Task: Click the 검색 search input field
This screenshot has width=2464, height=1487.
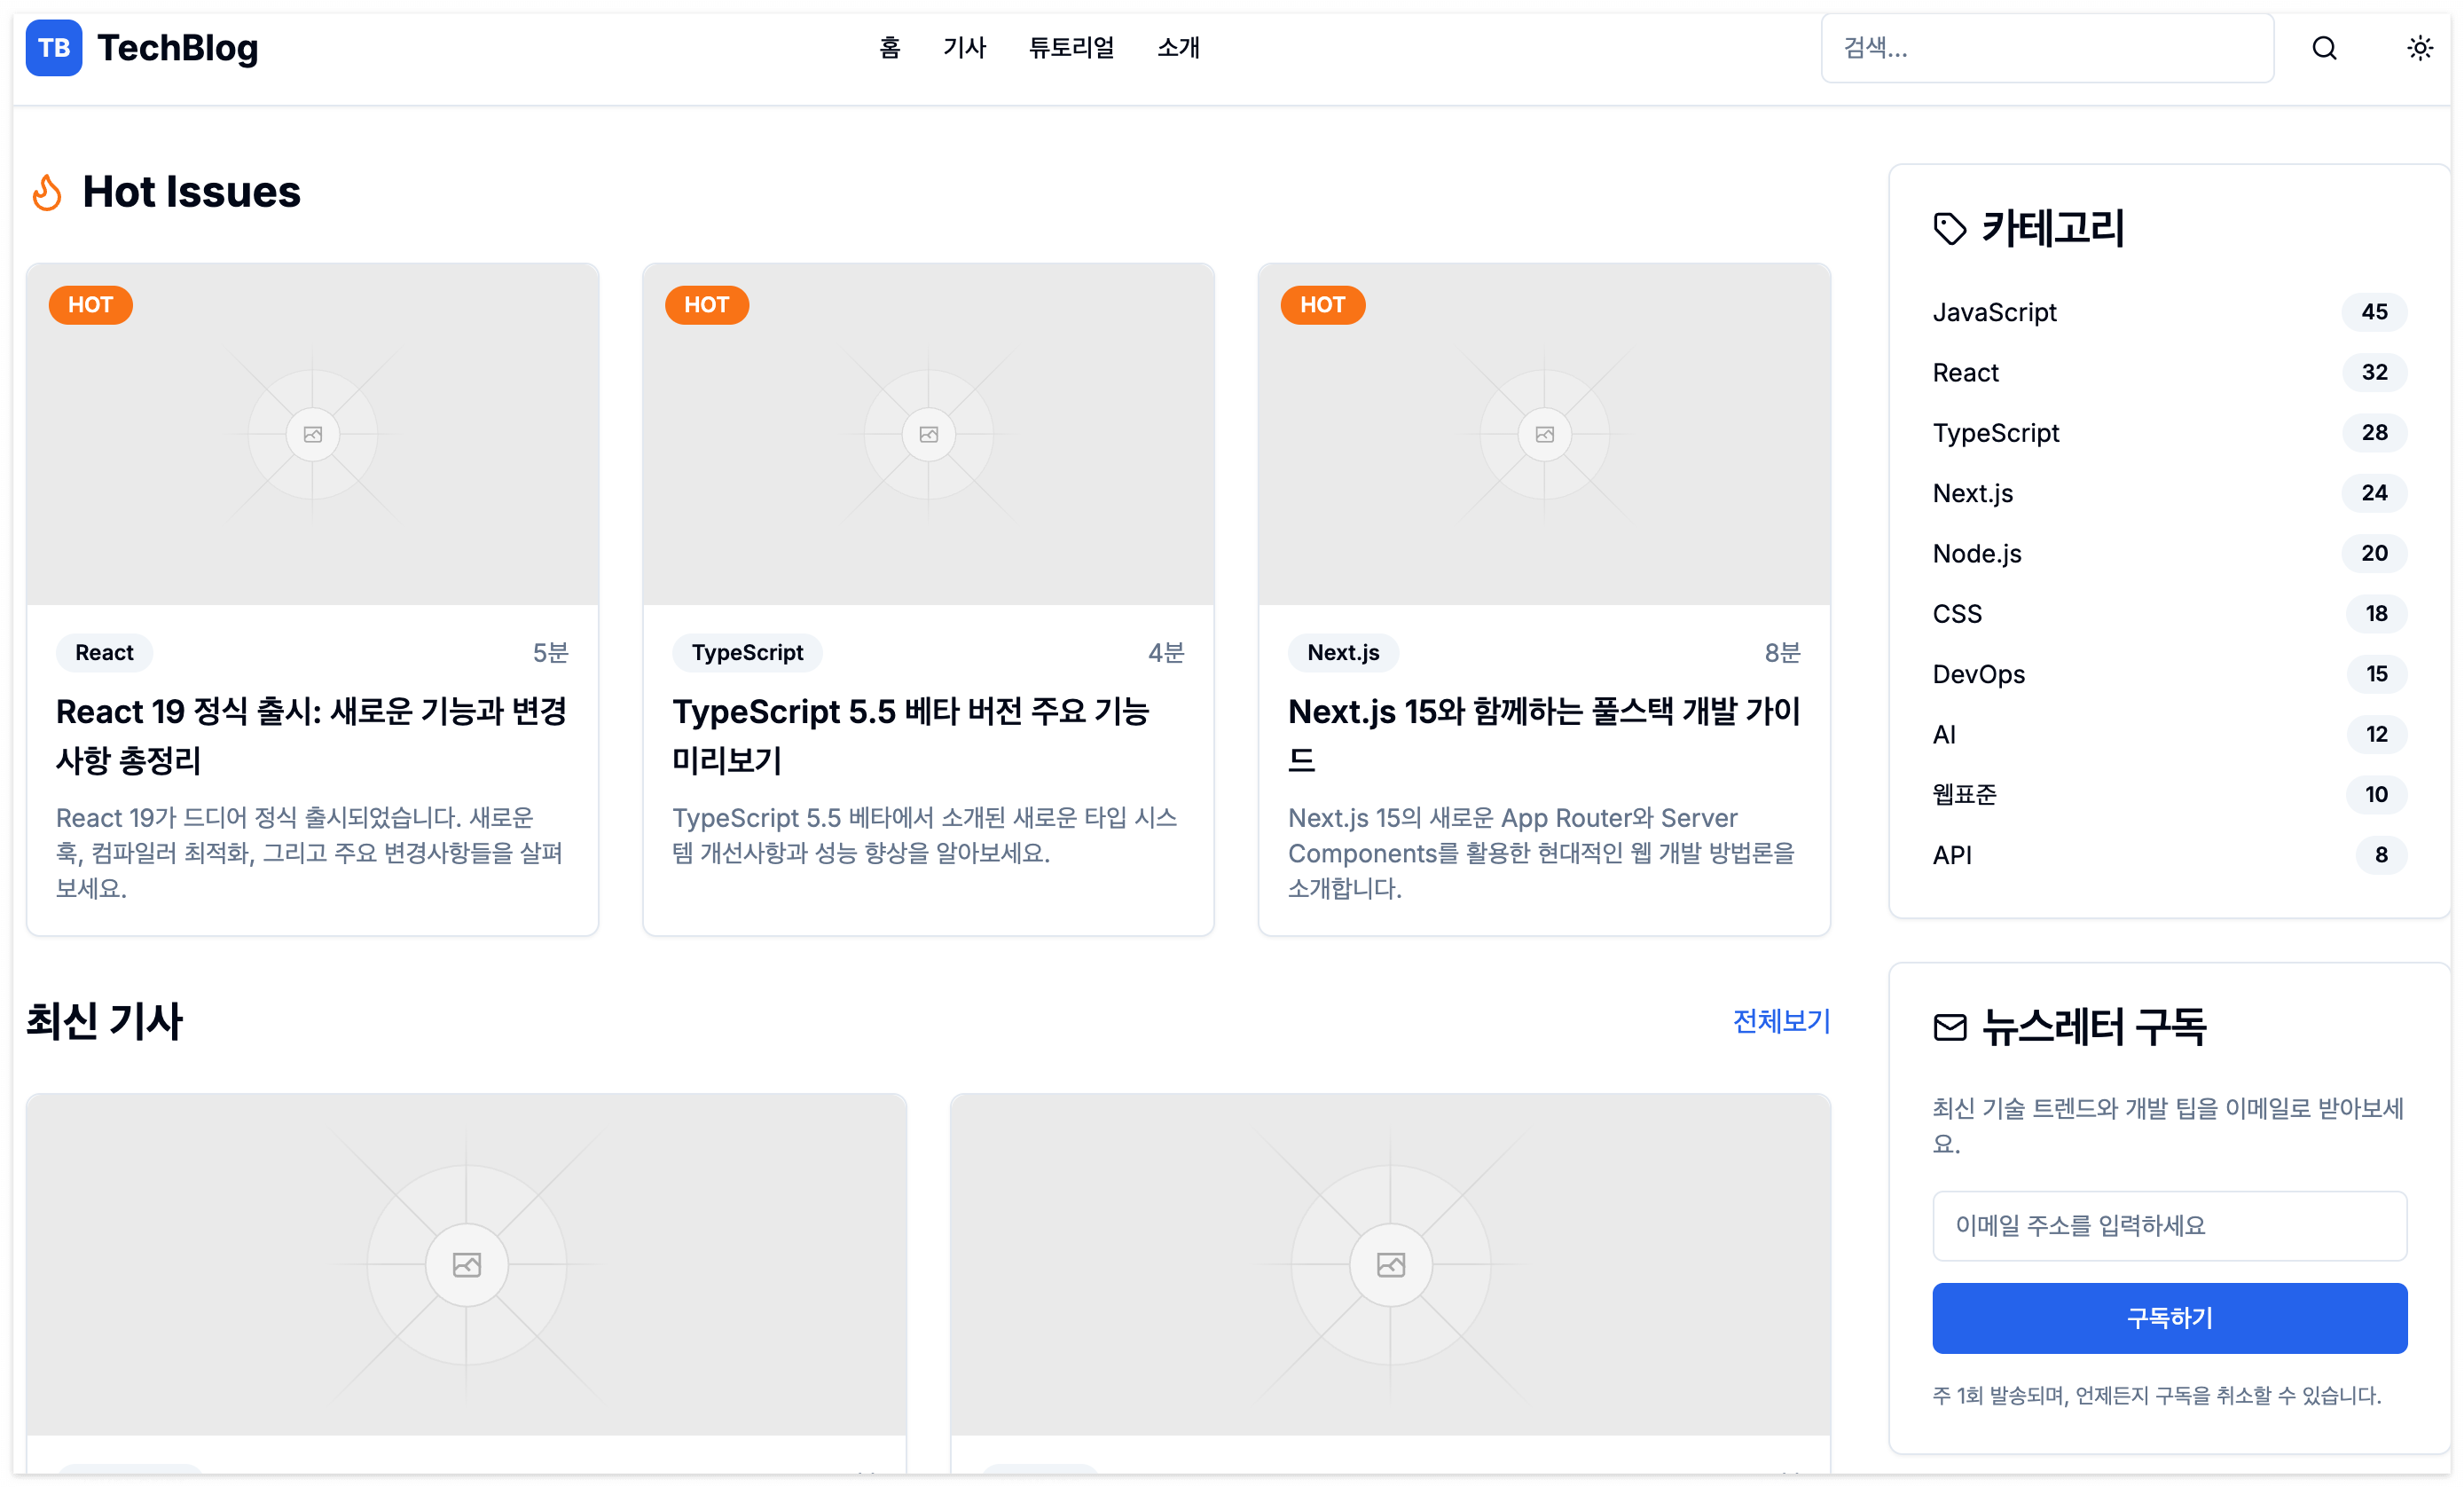Action: point(2046,48)
